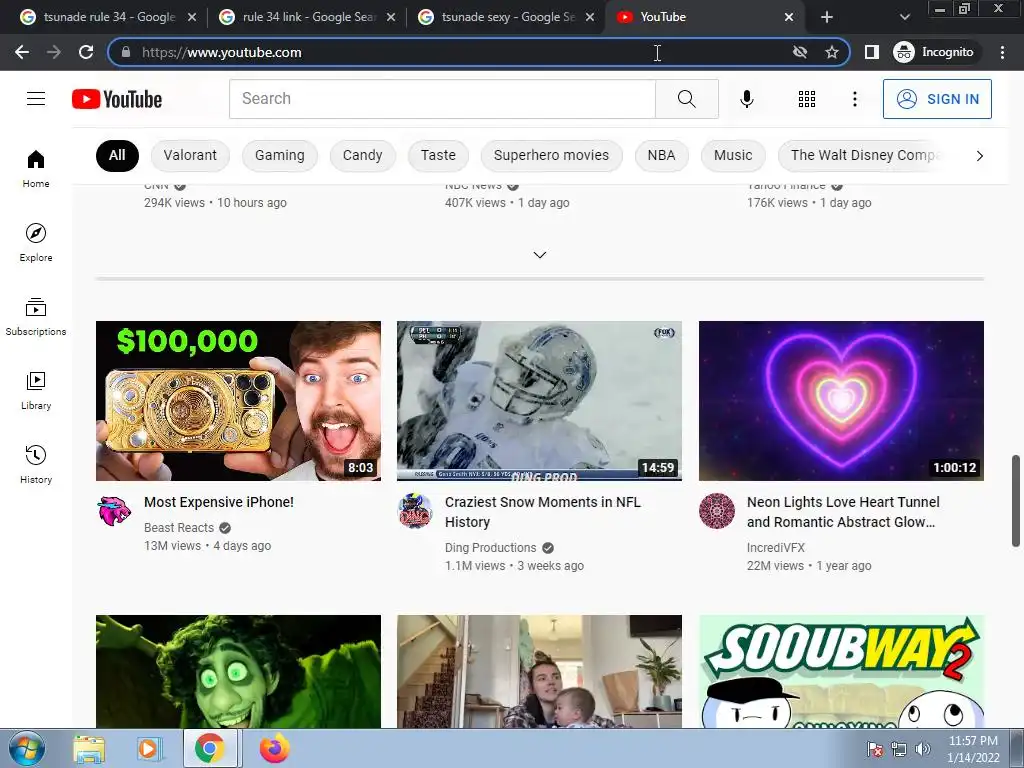Select the Superhero movies chip
Screen dimensions: 1024x768
551,155
